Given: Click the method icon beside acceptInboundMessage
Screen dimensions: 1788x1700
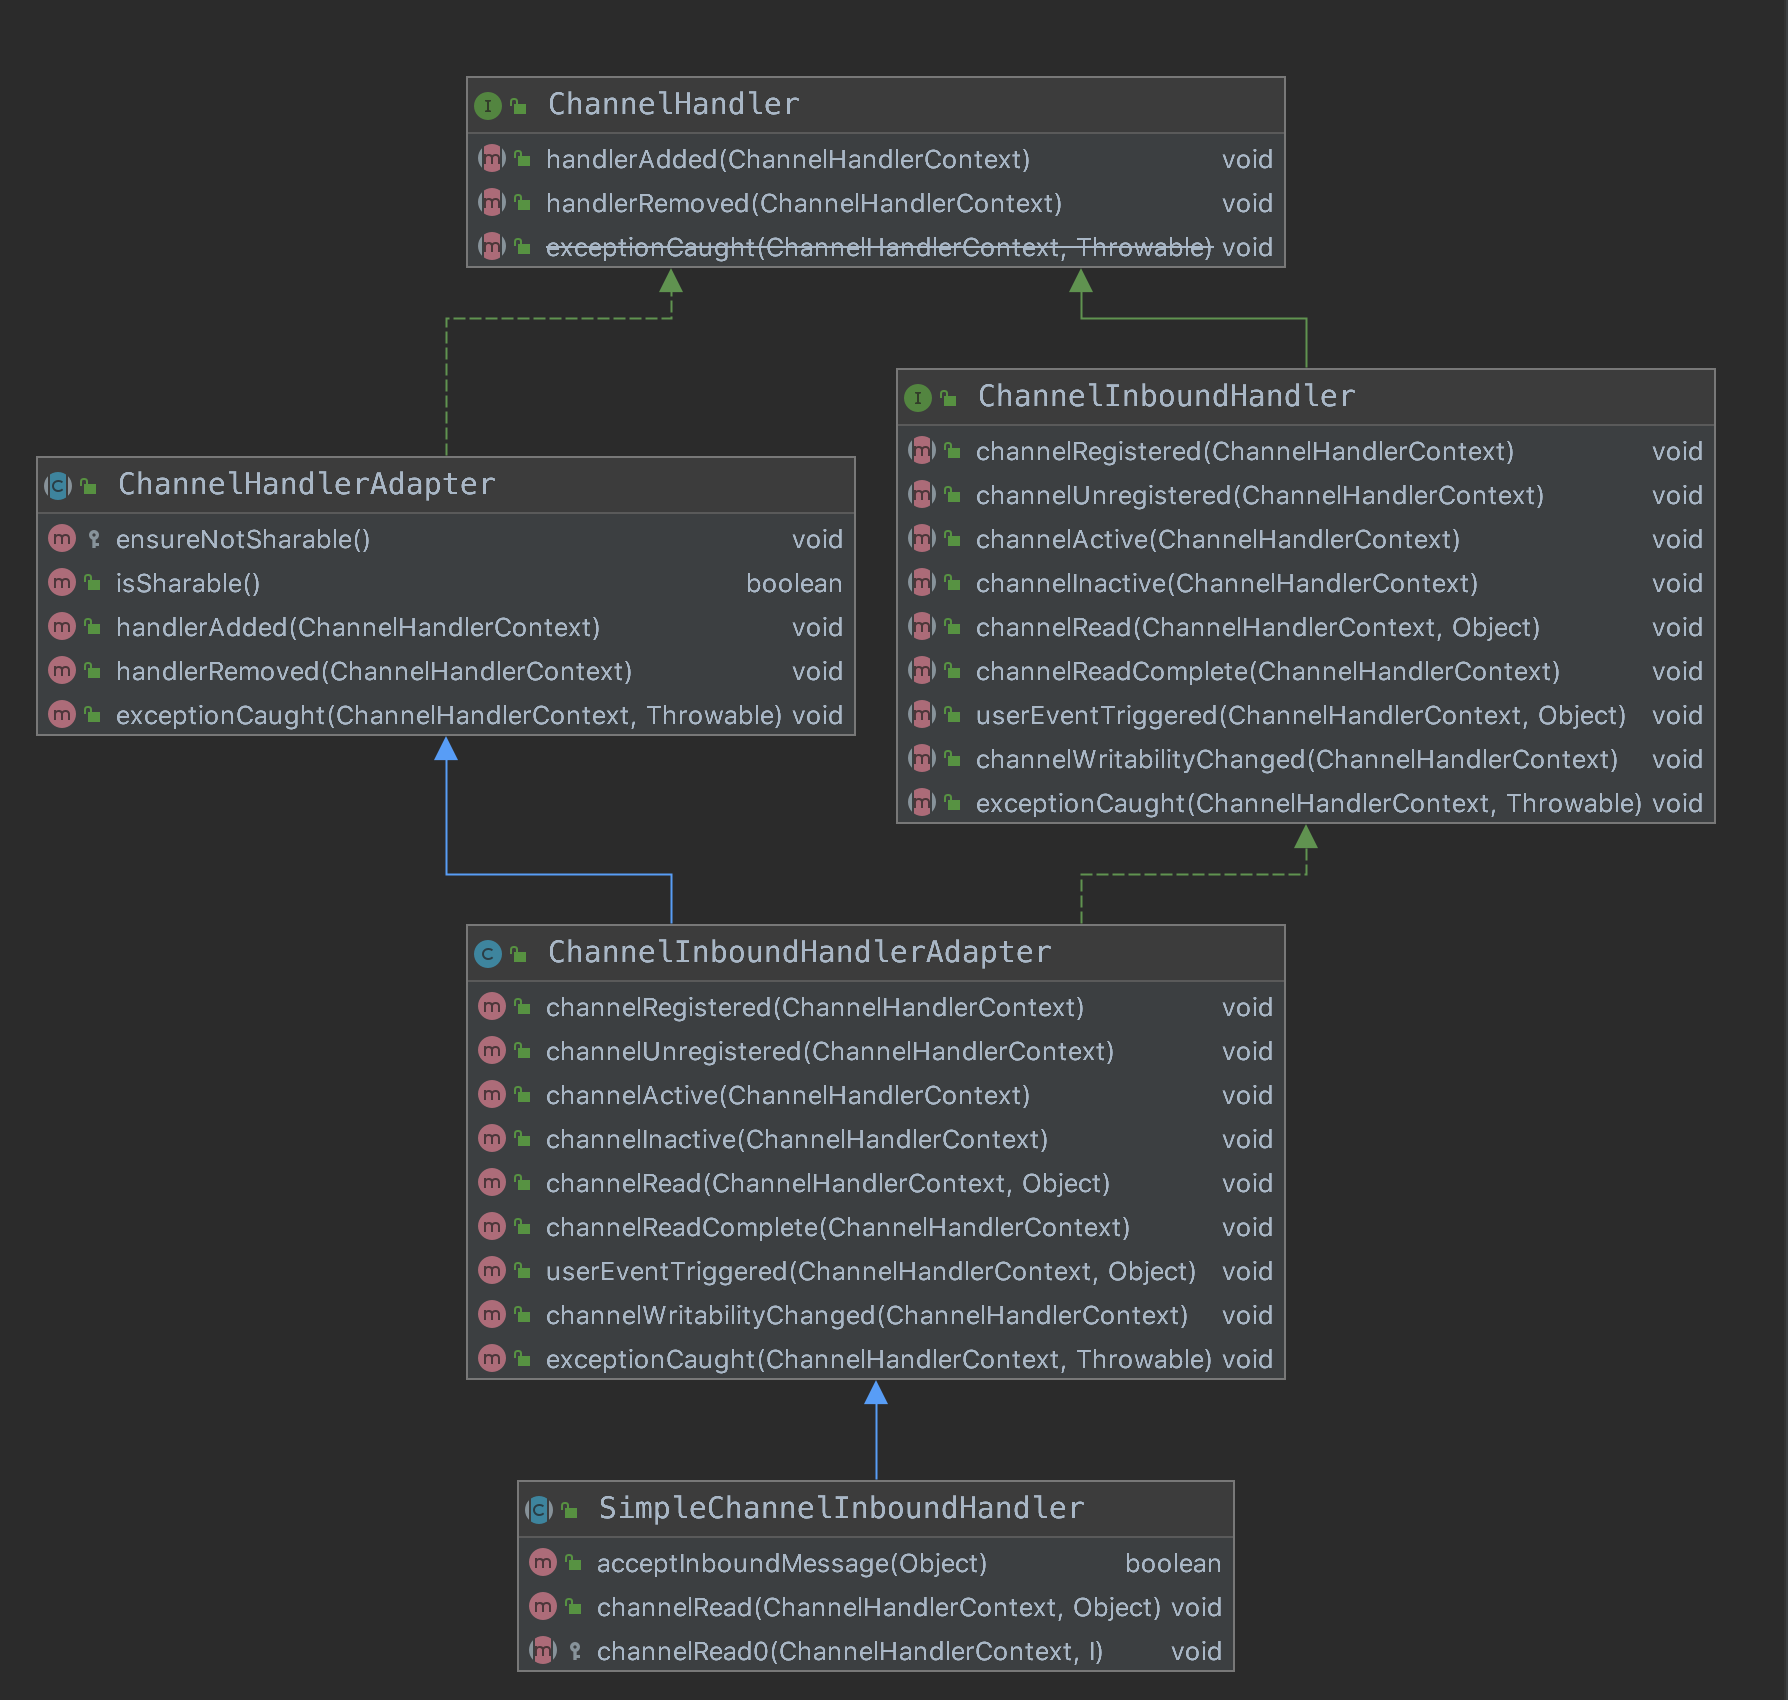Looking at the screenshot, I should 543,1563.
